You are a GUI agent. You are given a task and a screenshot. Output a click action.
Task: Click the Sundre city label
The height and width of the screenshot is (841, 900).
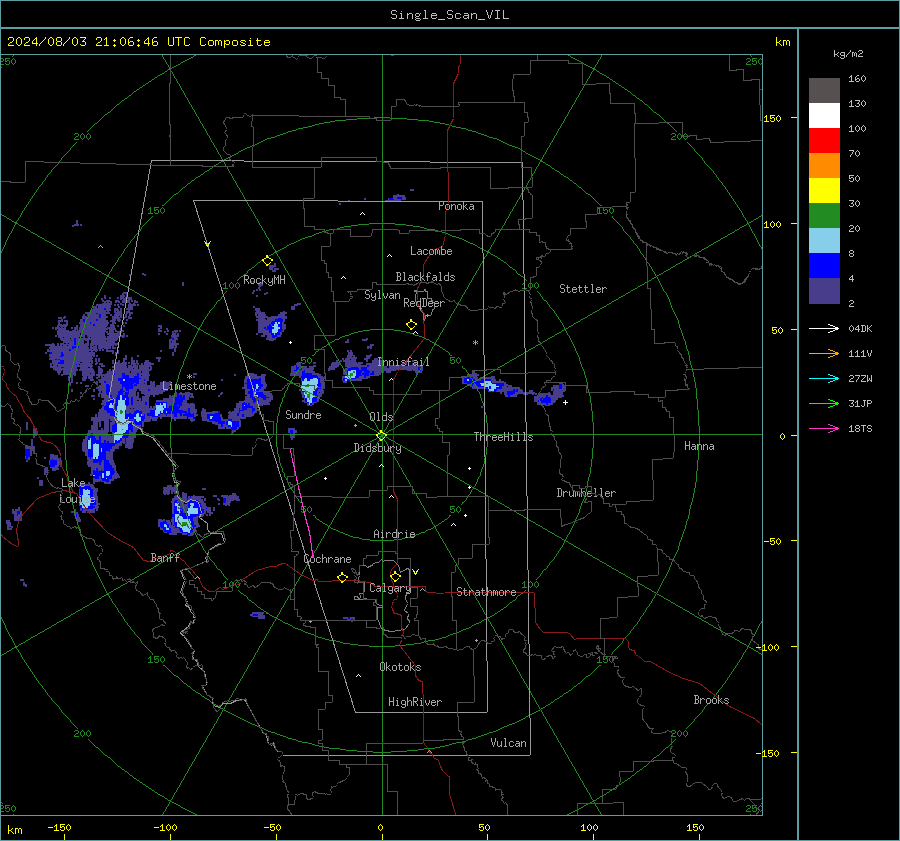click(303, 414)
